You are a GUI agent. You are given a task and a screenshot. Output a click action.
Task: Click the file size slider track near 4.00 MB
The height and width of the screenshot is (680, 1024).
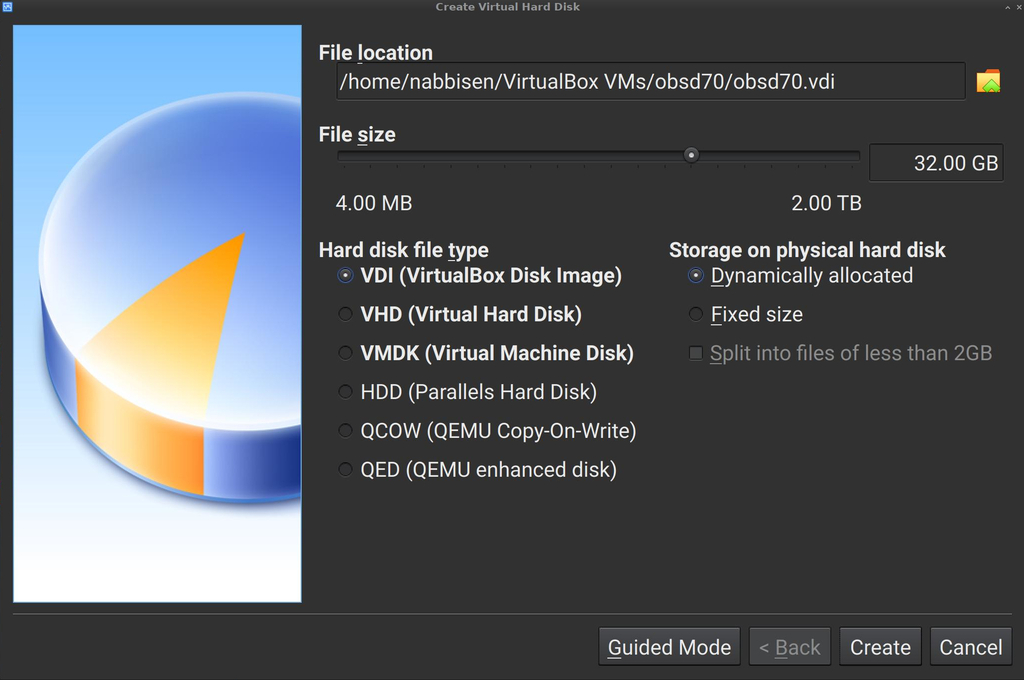(346, 155)
